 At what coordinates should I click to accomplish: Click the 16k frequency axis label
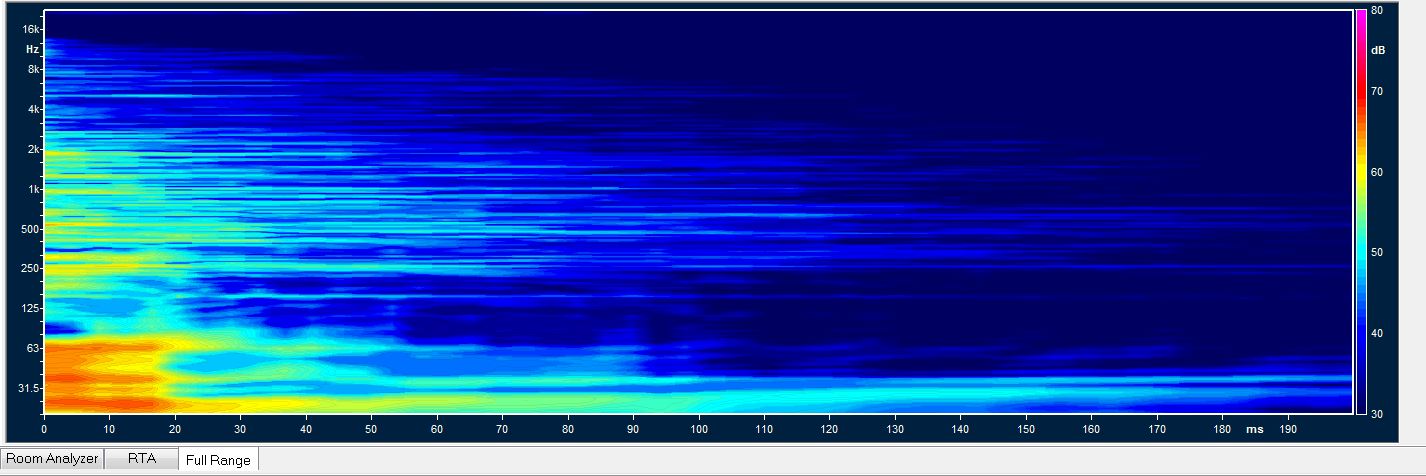pyautogui.click(x=32, y=30)
